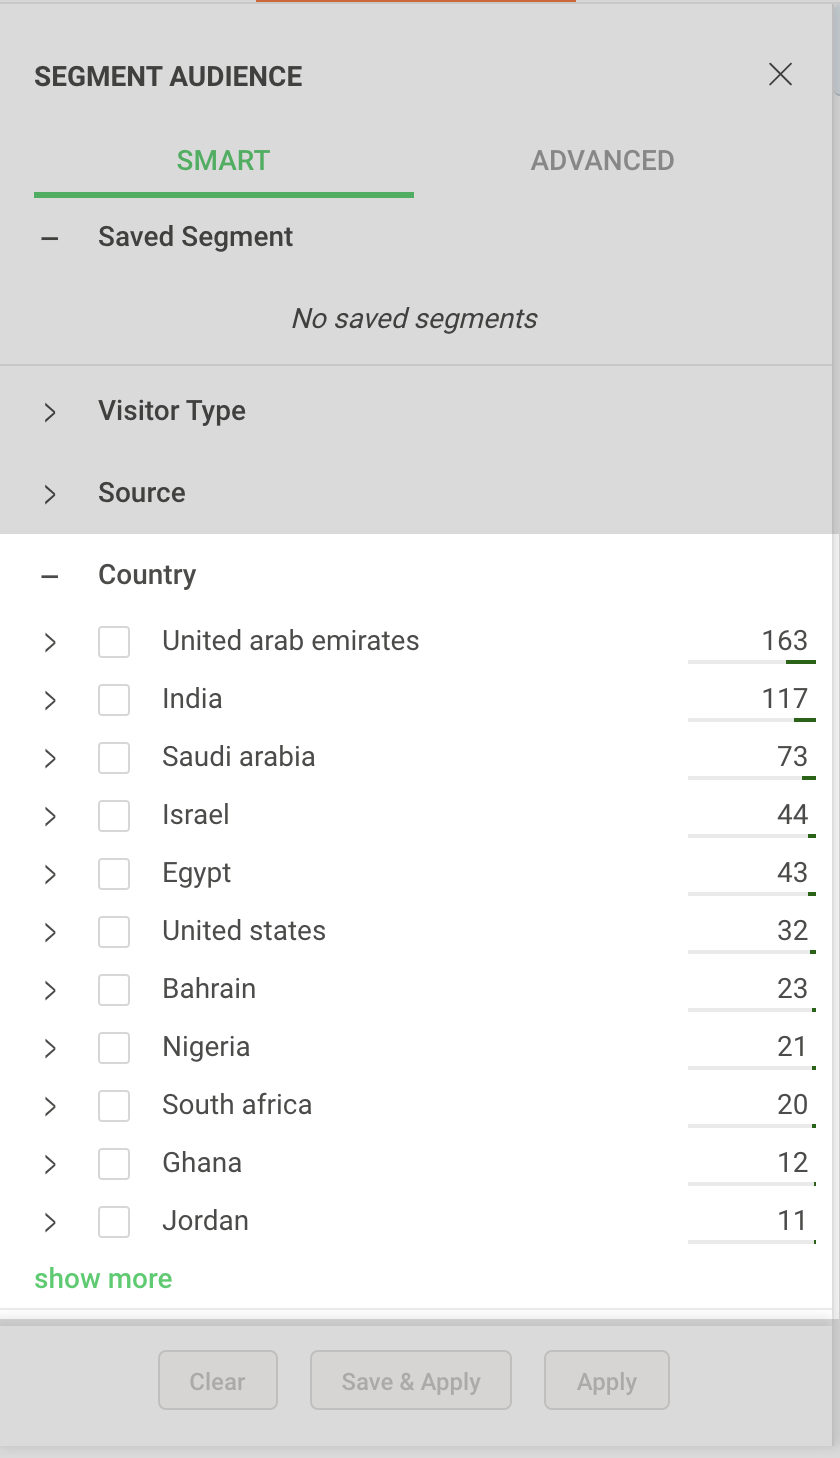Switch to the Smart tab
This screenshot has height=1458, width=840.
(x=223, y=161)
